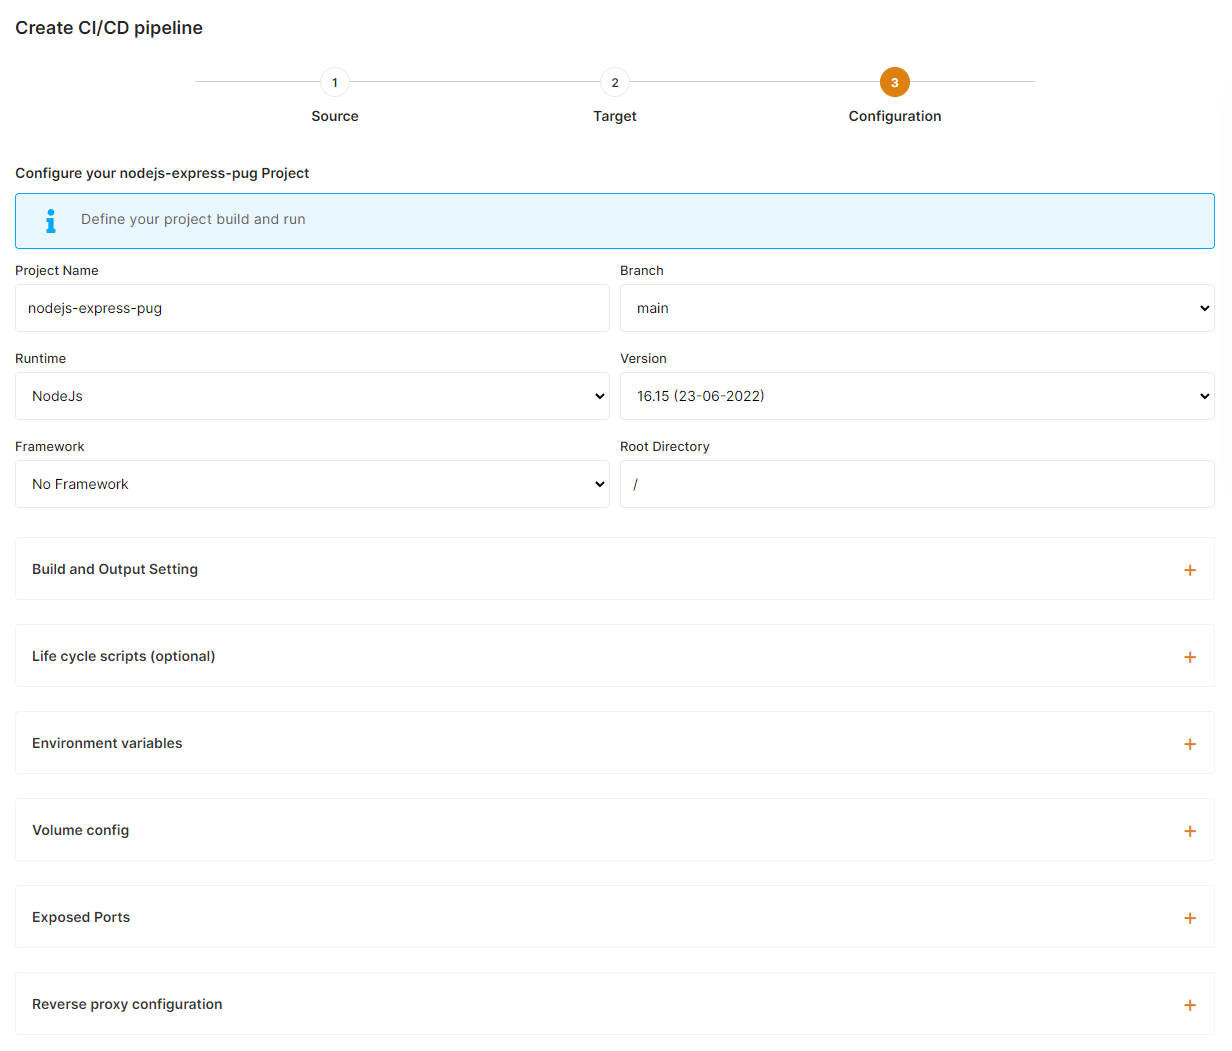Click the plus icon for Exposed Ports
1232x1051 pixels.
(1189, 918)
